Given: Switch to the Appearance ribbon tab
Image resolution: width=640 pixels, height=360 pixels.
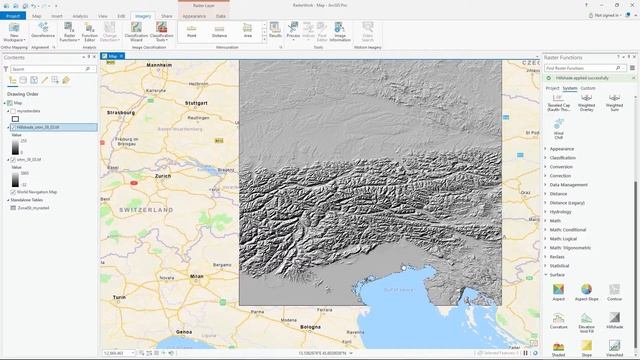Looking at the screenshot, I should [x=194, y=16].
